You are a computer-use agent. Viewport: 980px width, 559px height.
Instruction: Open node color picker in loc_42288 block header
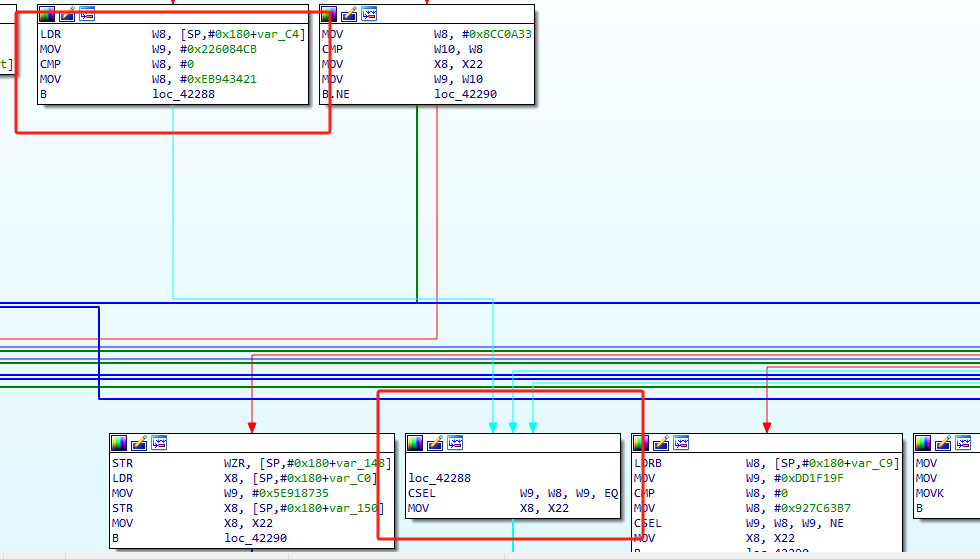[415, 443]
